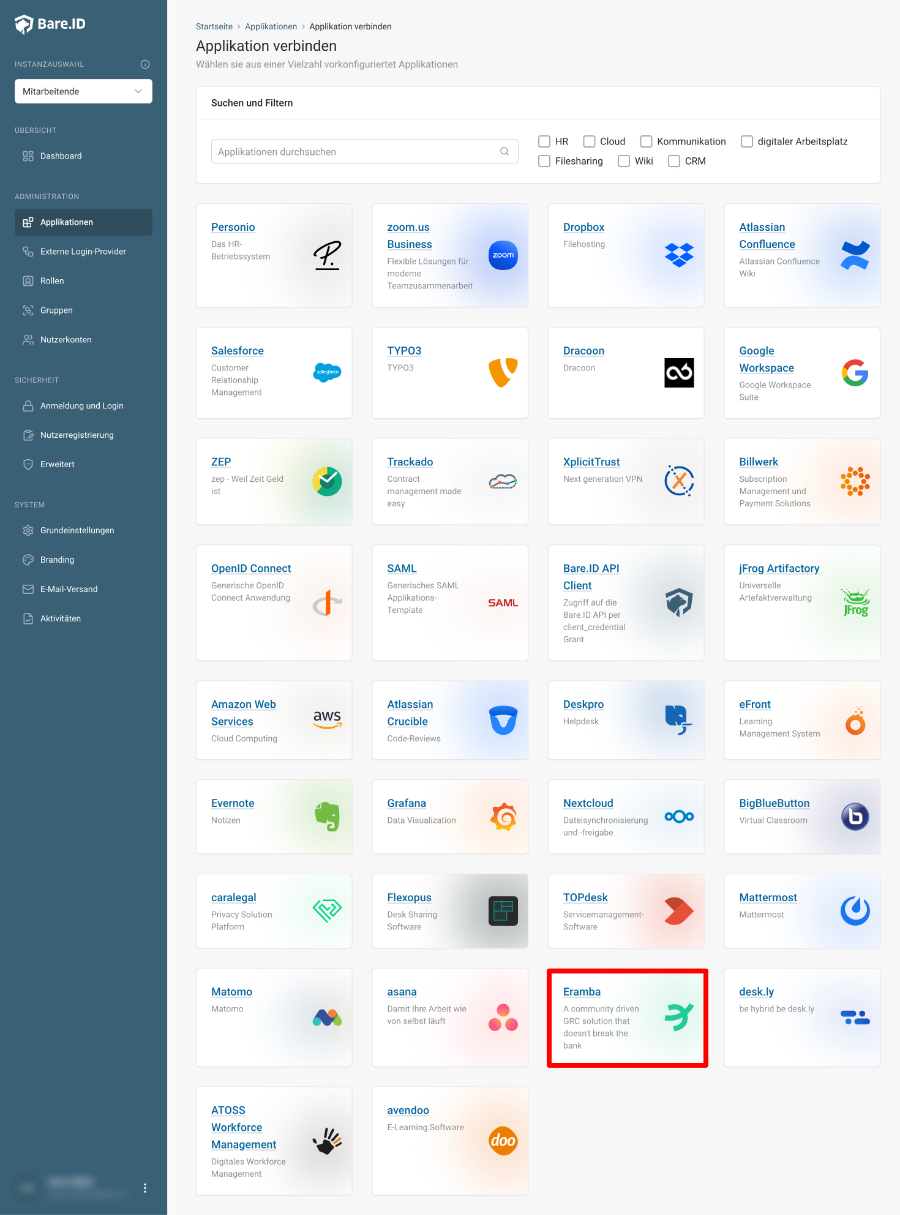Open Grundeinstellungen in the sidebar
The width and height of the screenshot is (900, 1215).
(x=84, y=530)
